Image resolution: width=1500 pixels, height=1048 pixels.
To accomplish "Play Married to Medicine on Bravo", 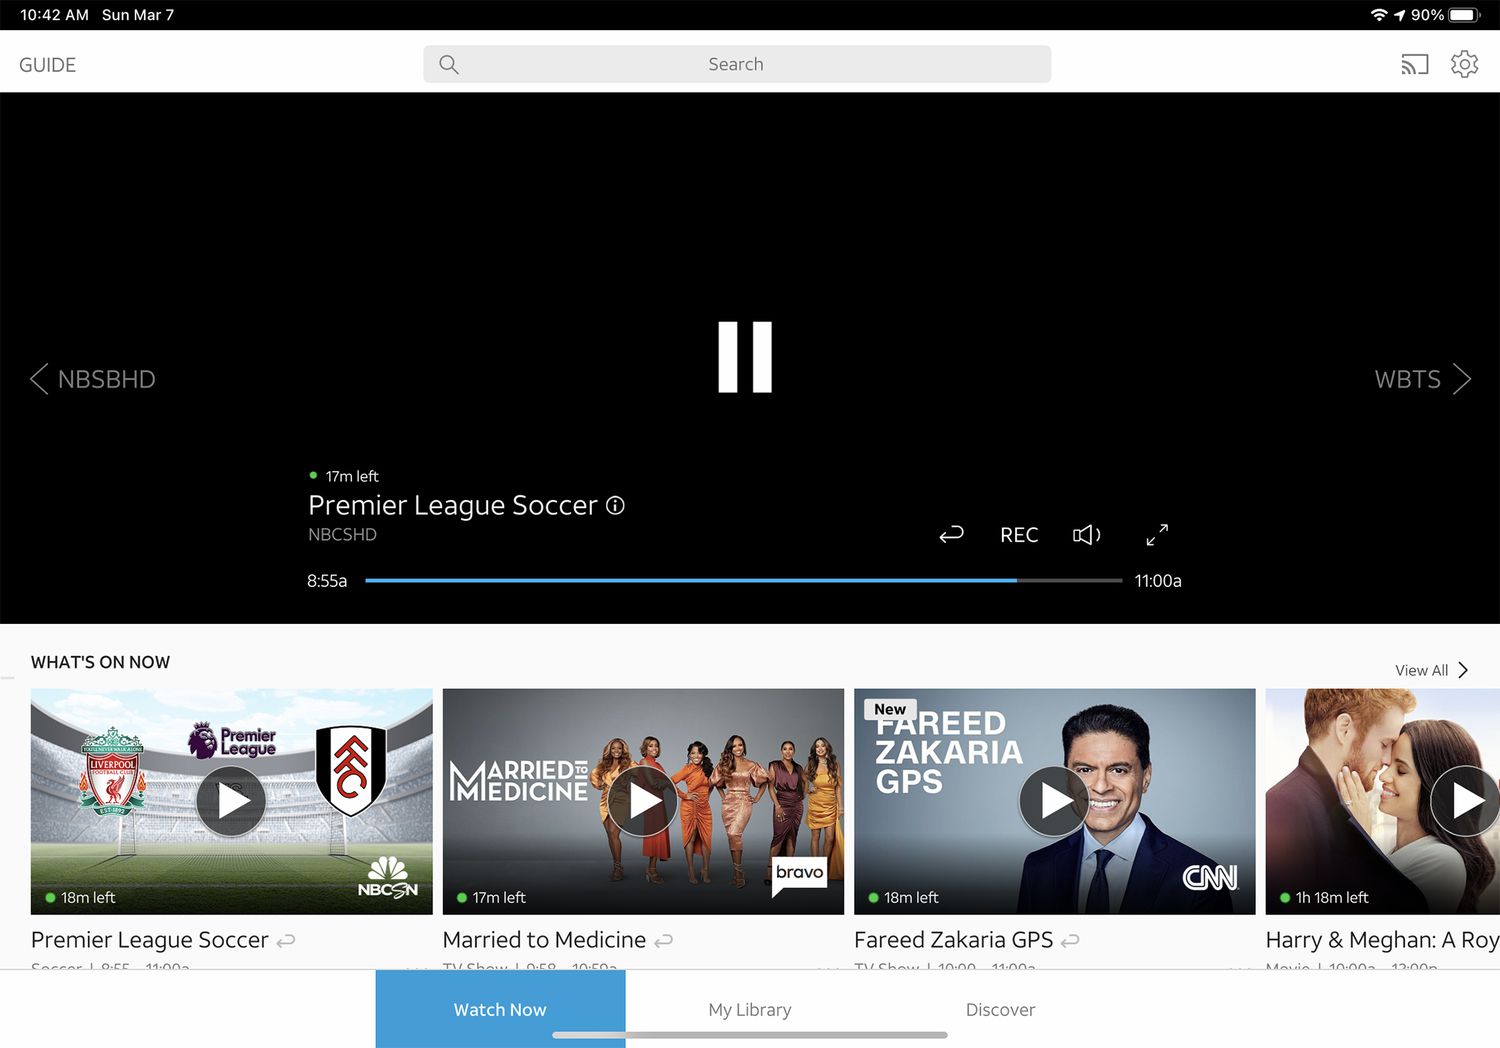I will (643, 801).
